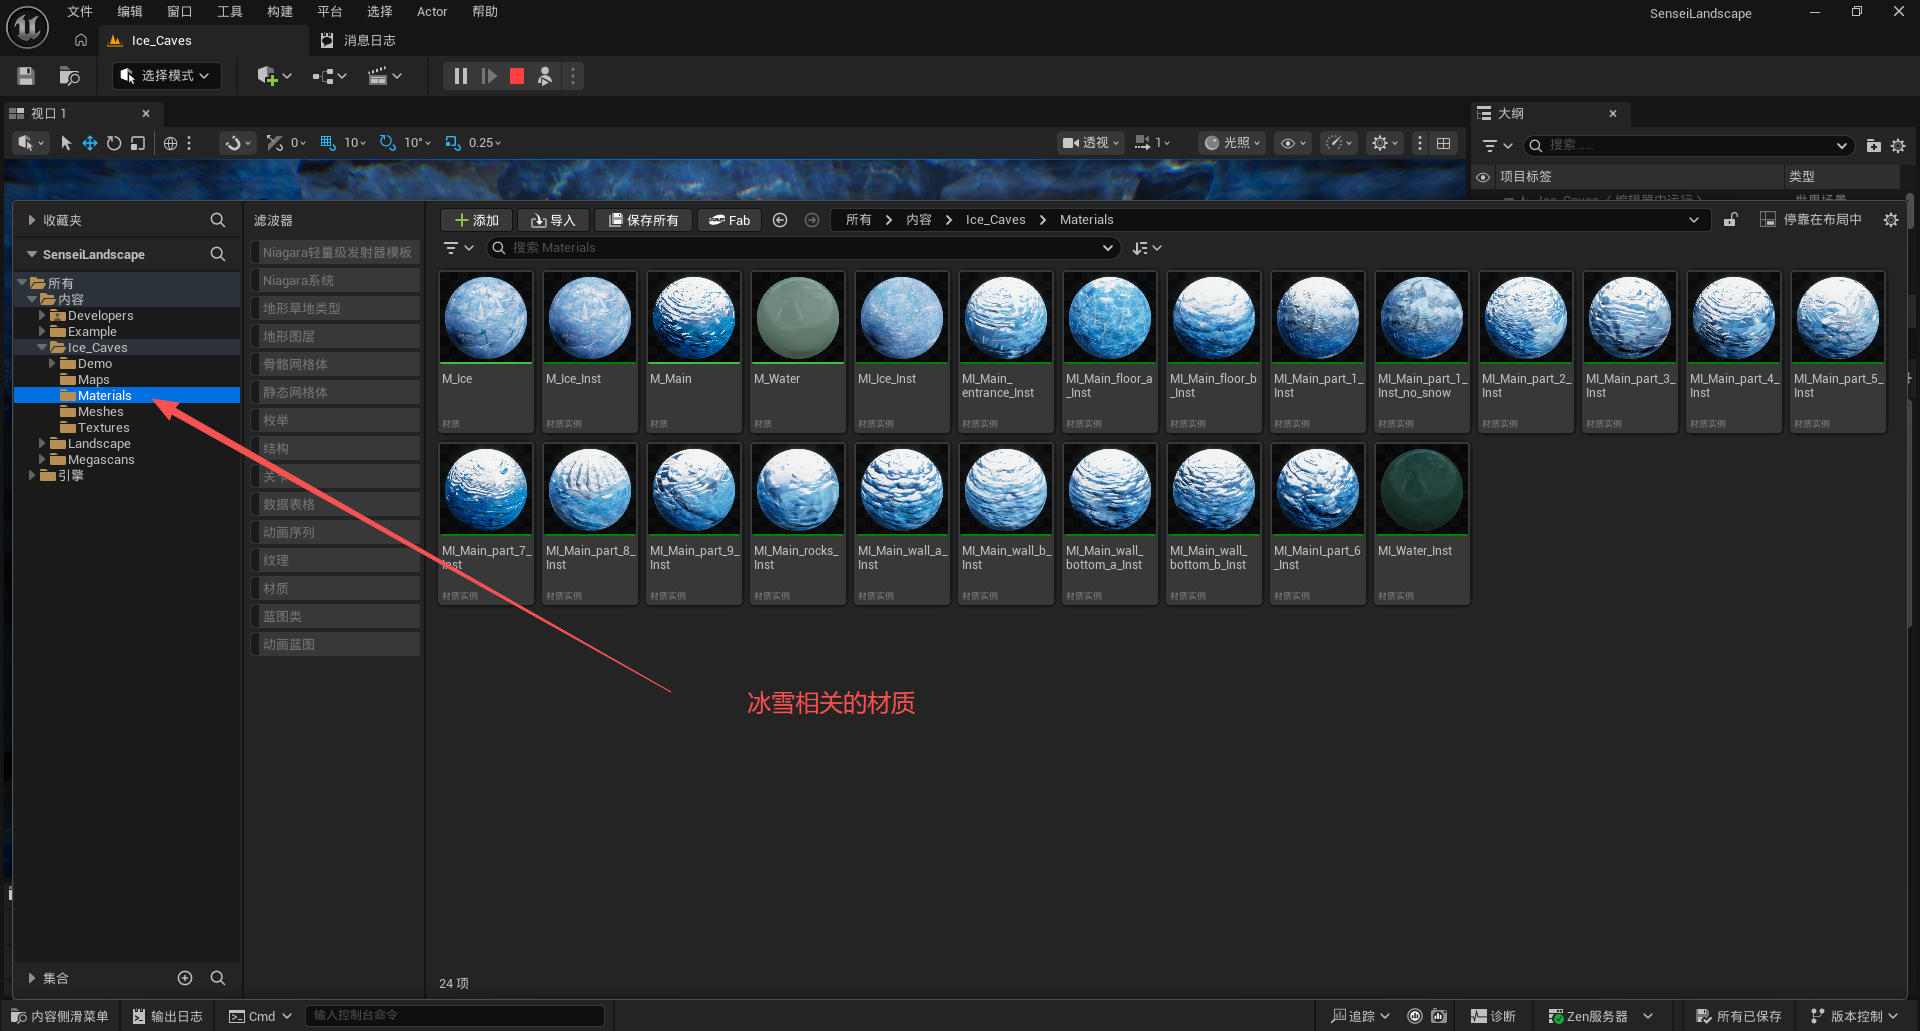1920x1031 pixels.
Task: Select the MI_Water_Inst material instance thumbnail
Action: [1421, 491]
